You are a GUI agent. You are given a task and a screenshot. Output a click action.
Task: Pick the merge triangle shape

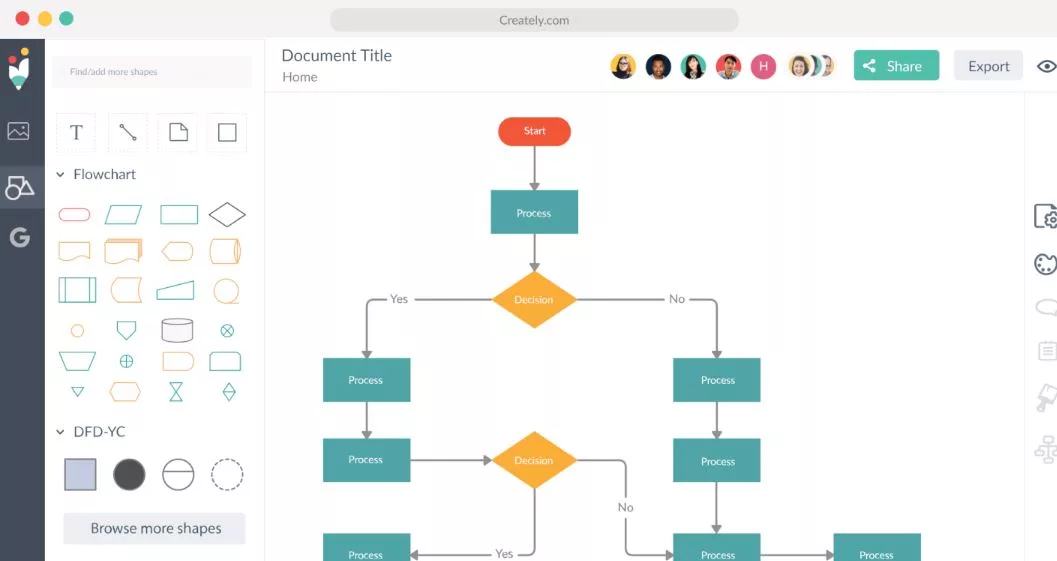point(78,392)
